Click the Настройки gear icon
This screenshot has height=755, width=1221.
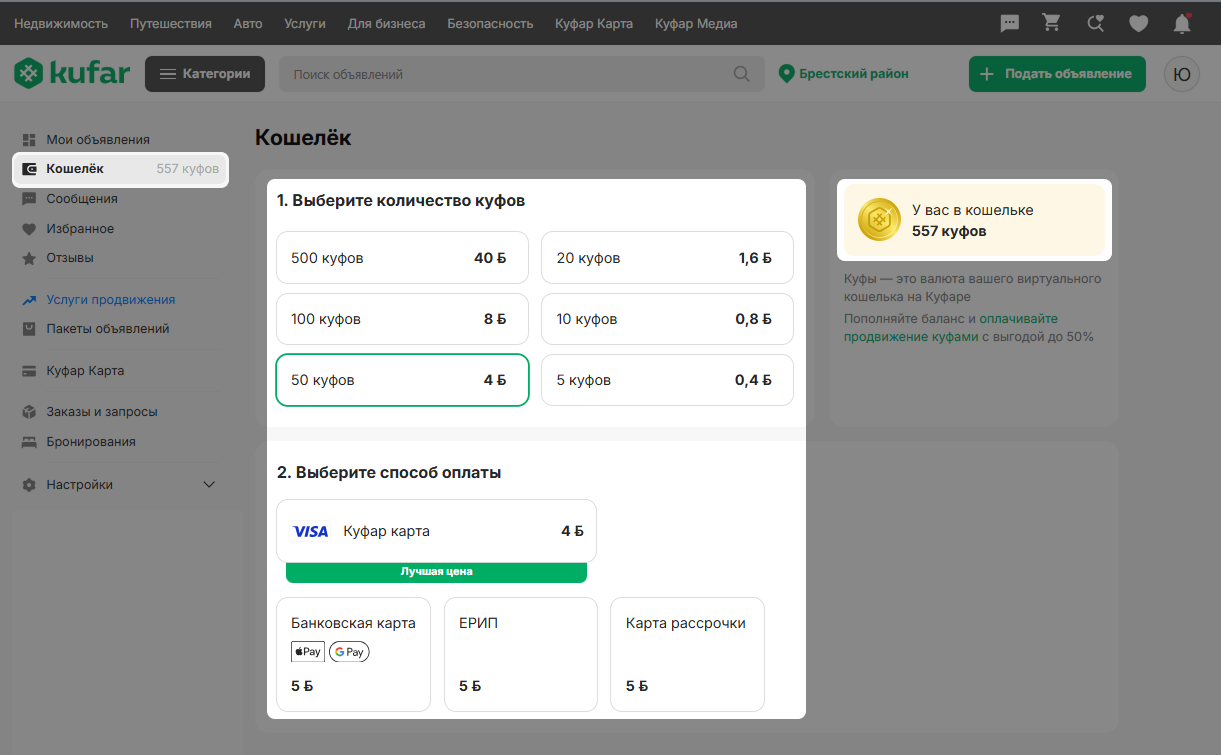[29, 485]
